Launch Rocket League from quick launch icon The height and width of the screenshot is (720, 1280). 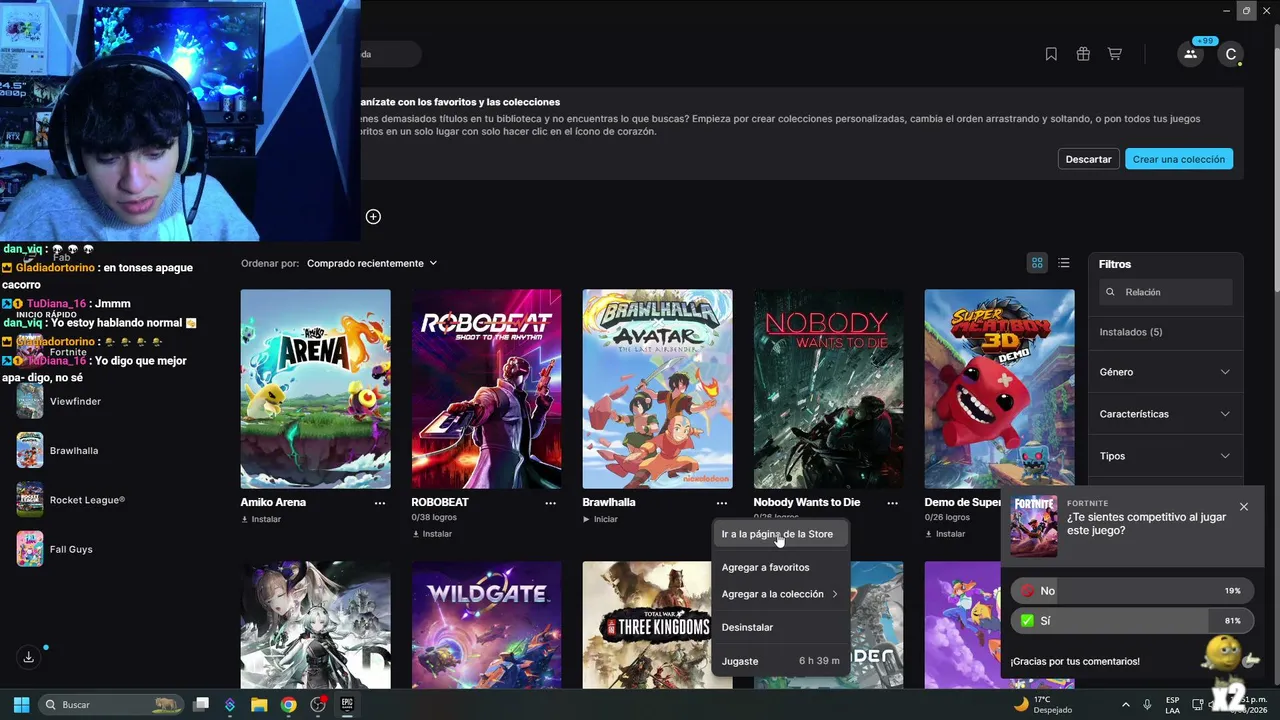pos(30,500)
